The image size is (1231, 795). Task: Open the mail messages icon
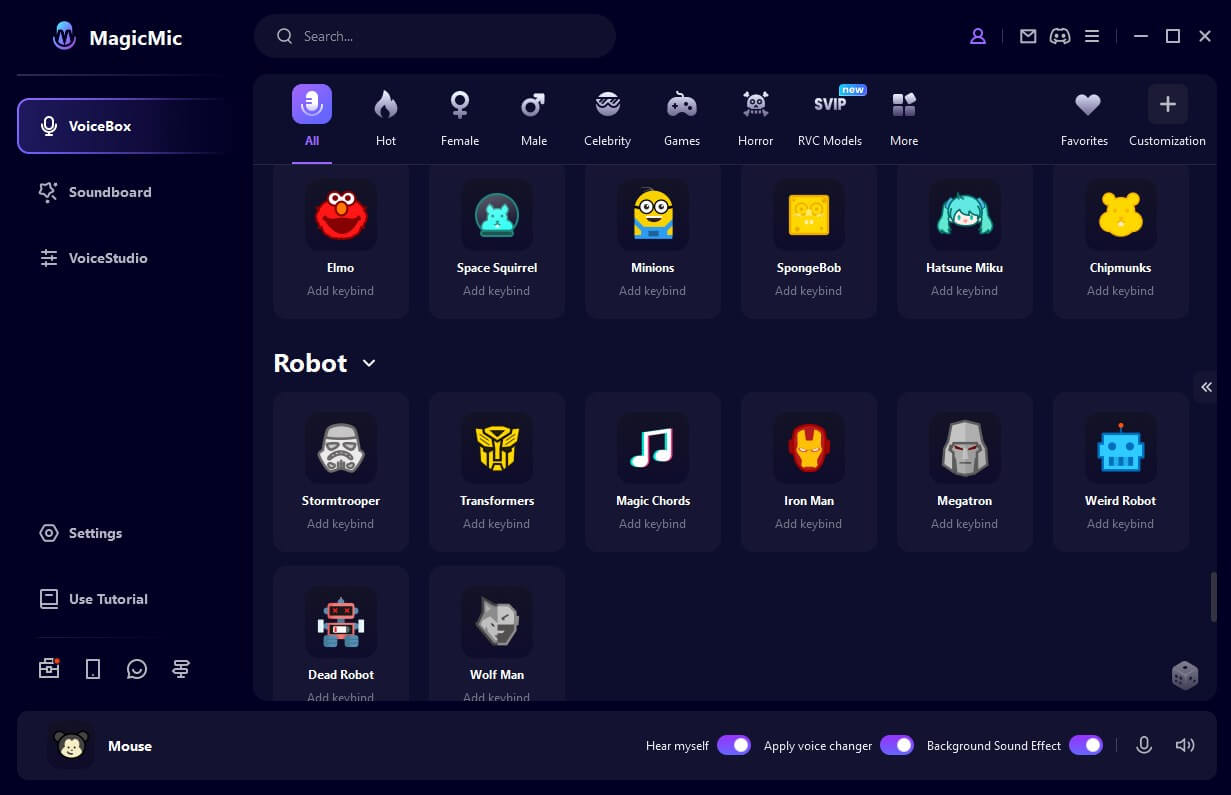click(x=1028, y=36)
